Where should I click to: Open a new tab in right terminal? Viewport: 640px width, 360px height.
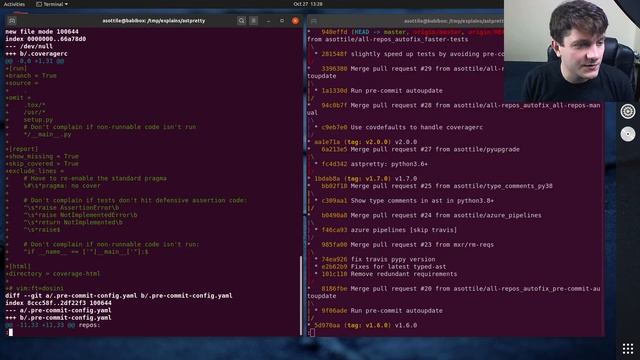point(314,20)
